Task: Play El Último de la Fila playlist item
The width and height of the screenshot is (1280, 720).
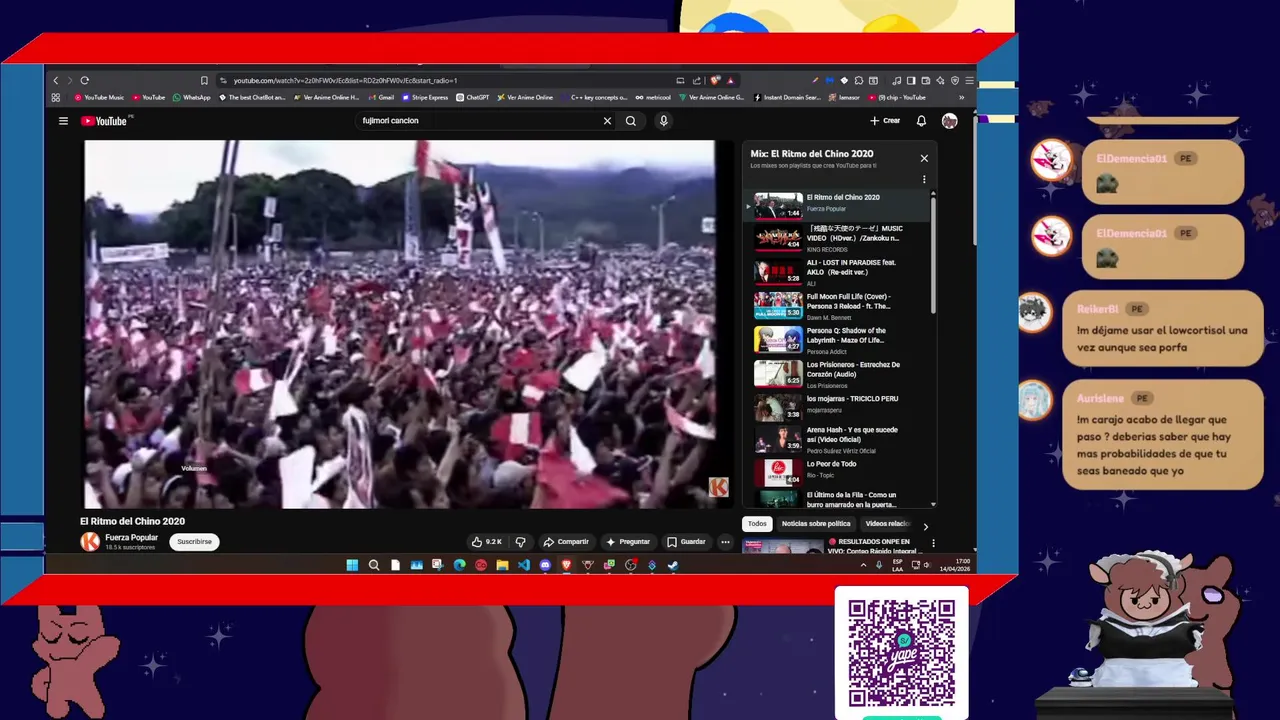Action: point(838,500)
